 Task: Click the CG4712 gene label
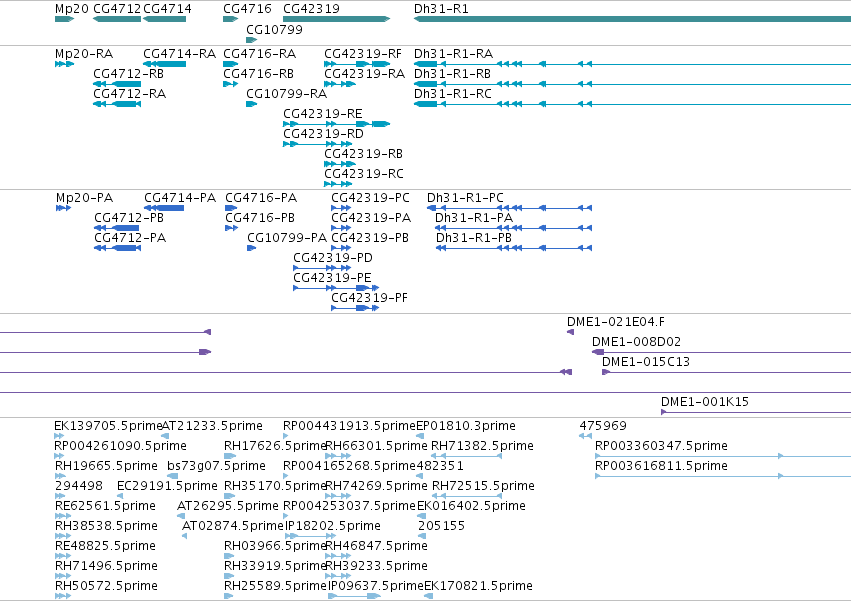pyautogui.click(x=117, y=9)
